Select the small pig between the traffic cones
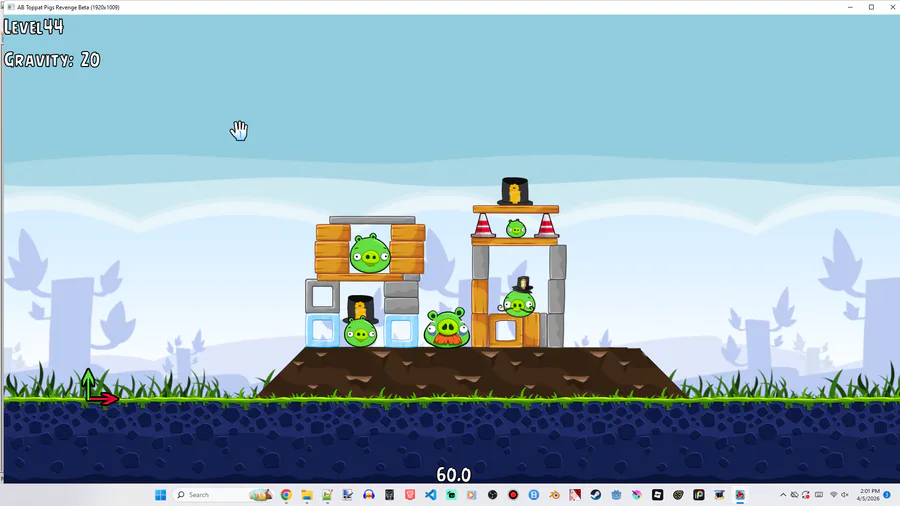Viewport: 900px width, 506px height. tap(516, 228)
